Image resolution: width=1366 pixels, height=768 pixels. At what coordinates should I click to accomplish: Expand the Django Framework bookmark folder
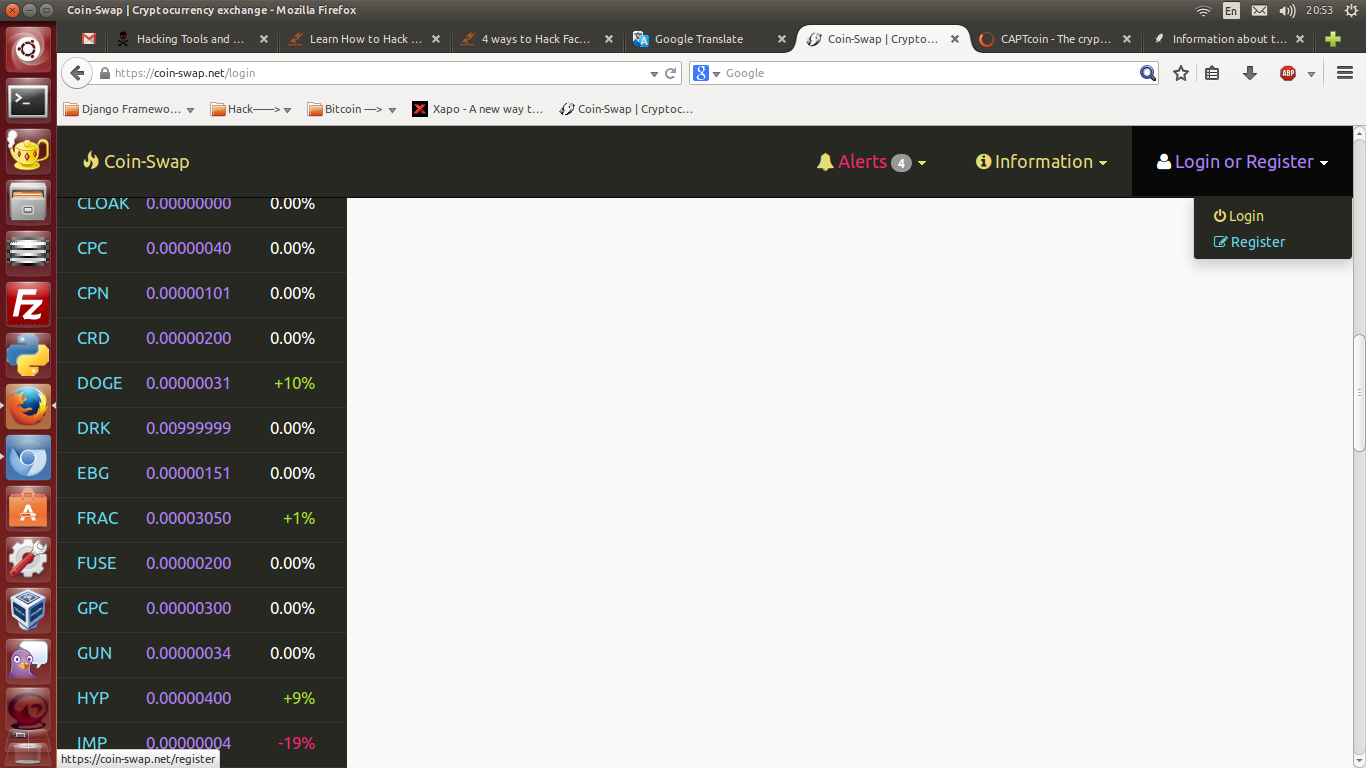click(x=129, y=109)
